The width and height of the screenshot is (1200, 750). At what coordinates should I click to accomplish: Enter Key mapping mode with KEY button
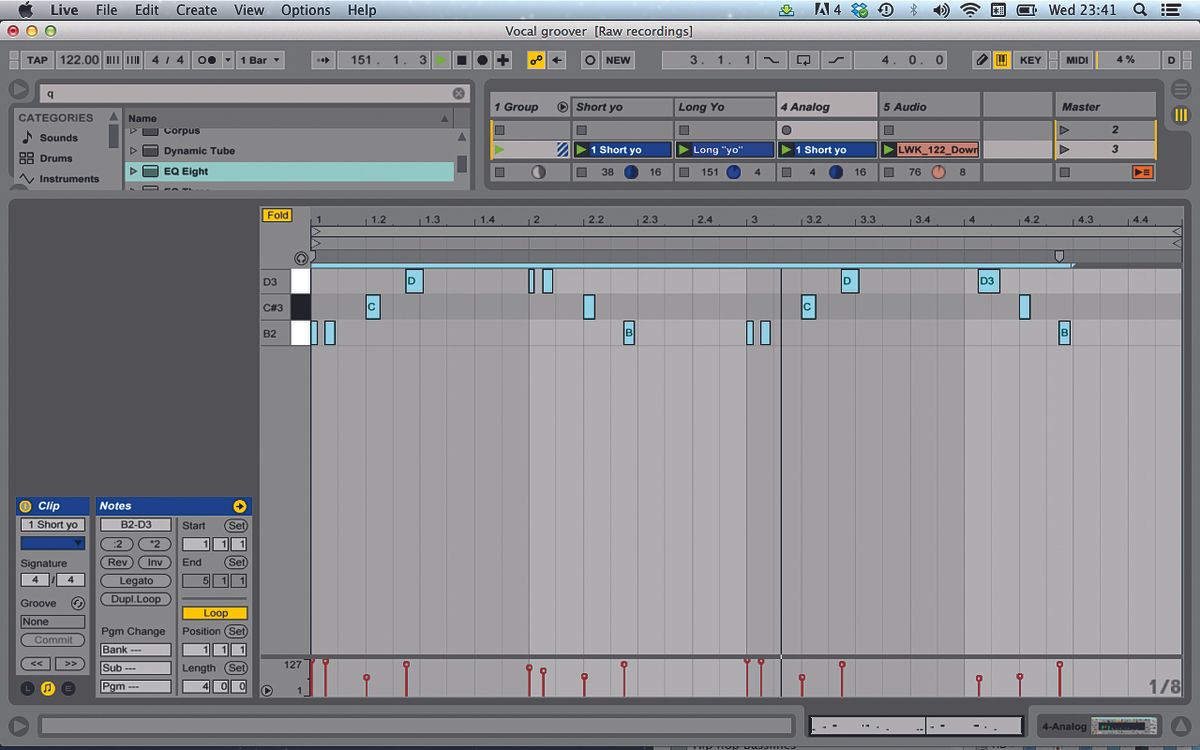pos(1030,60)
